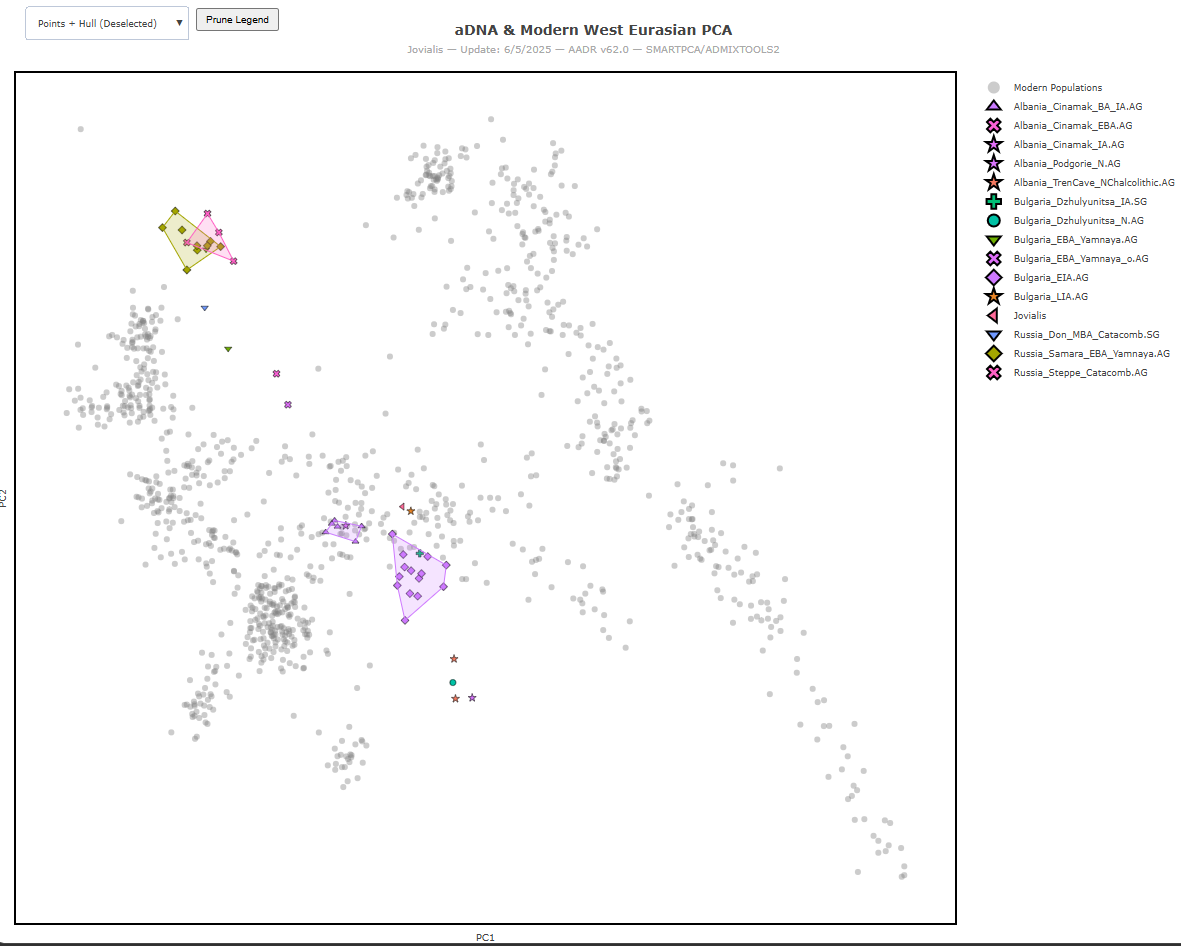Click the Albania_TrenCave_NChalcolithic.AG star icon

coord(993,182)
